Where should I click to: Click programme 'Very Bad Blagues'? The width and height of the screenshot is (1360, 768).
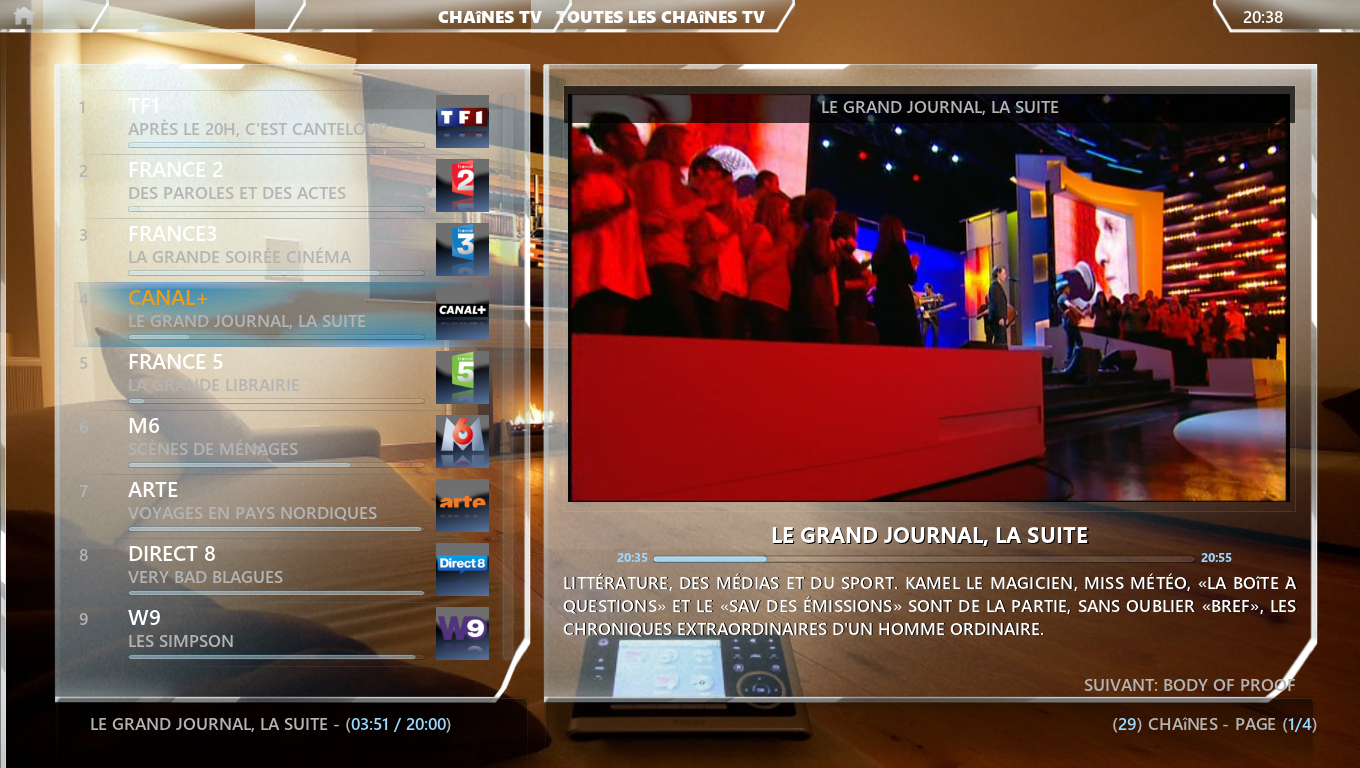(206, 577)
